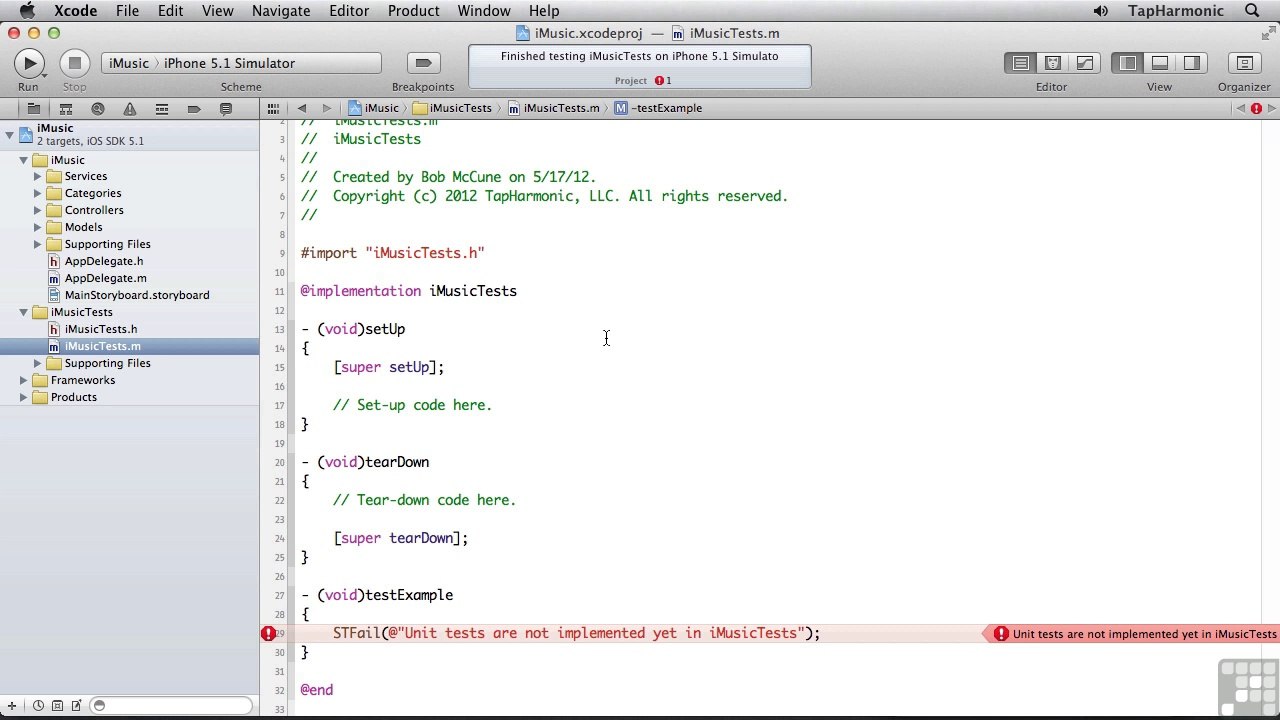The width and height of the screenshot is (1280, 720).
Task: Open the Xcode menu
Action: click(x=75, y=11)
